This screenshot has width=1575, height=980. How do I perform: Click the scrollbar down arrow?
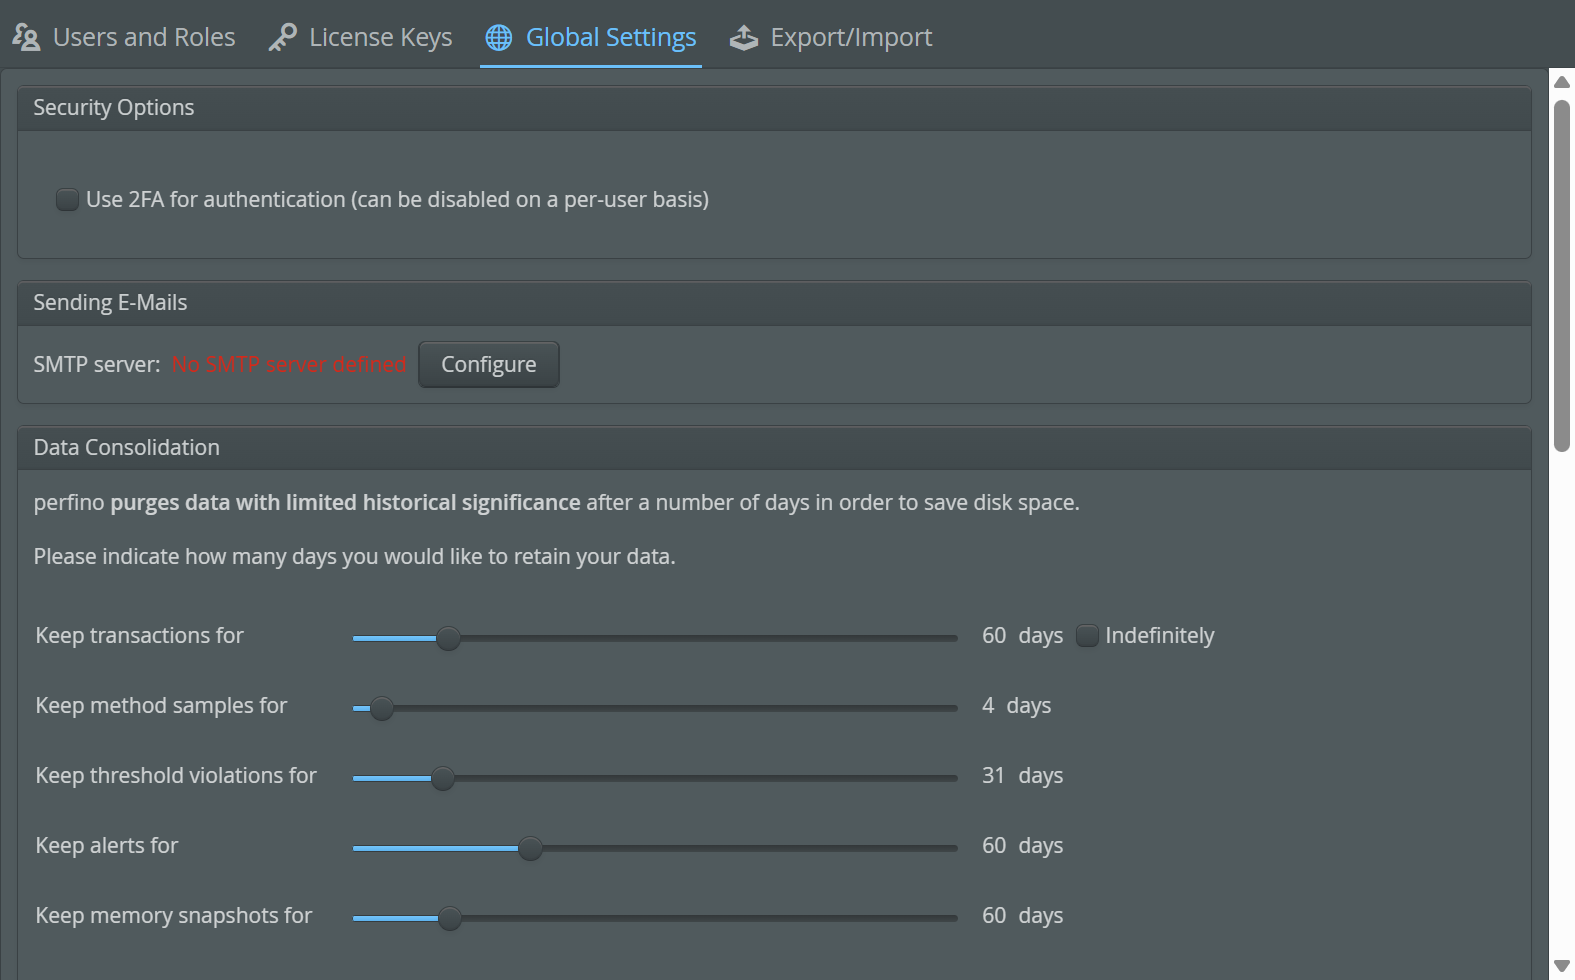tap(1561, 966)
